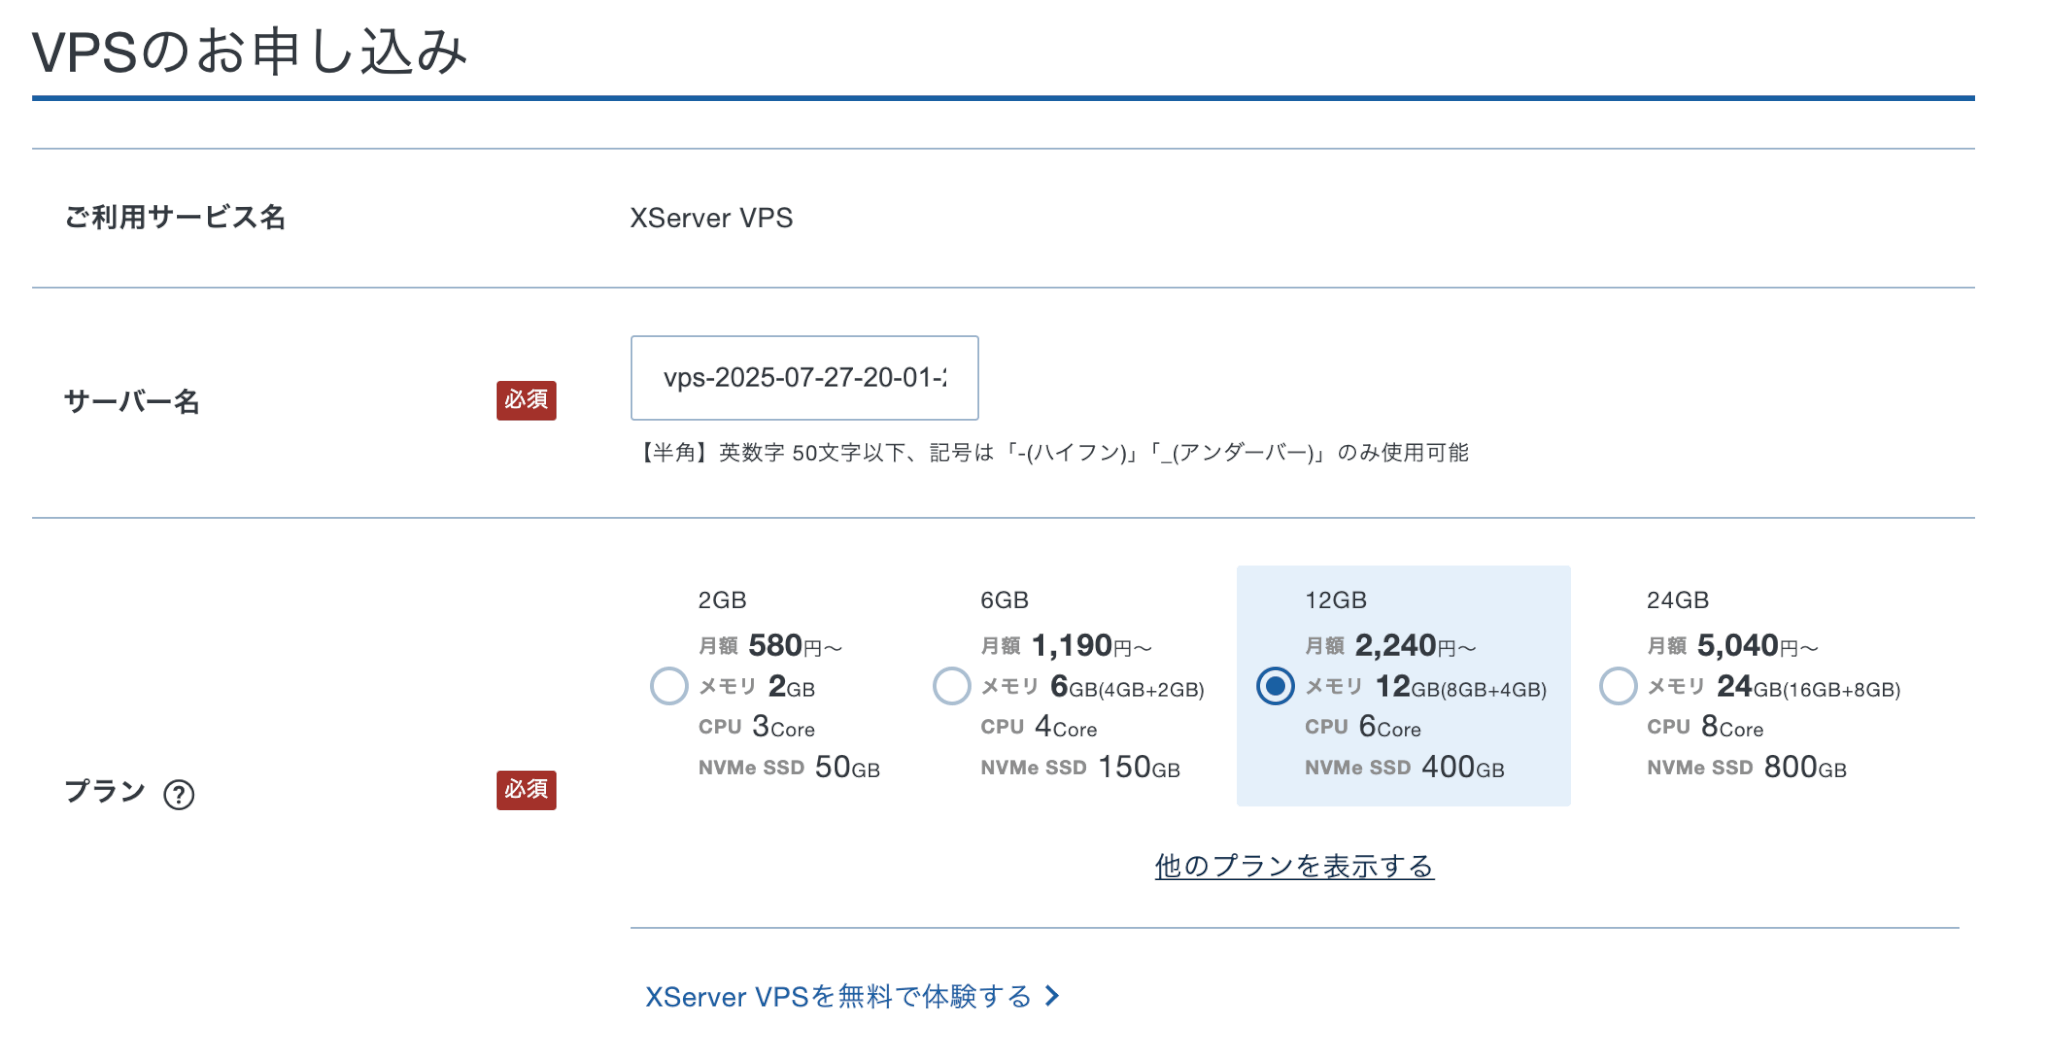
Task: Click the server name input field
Action: 804,378
